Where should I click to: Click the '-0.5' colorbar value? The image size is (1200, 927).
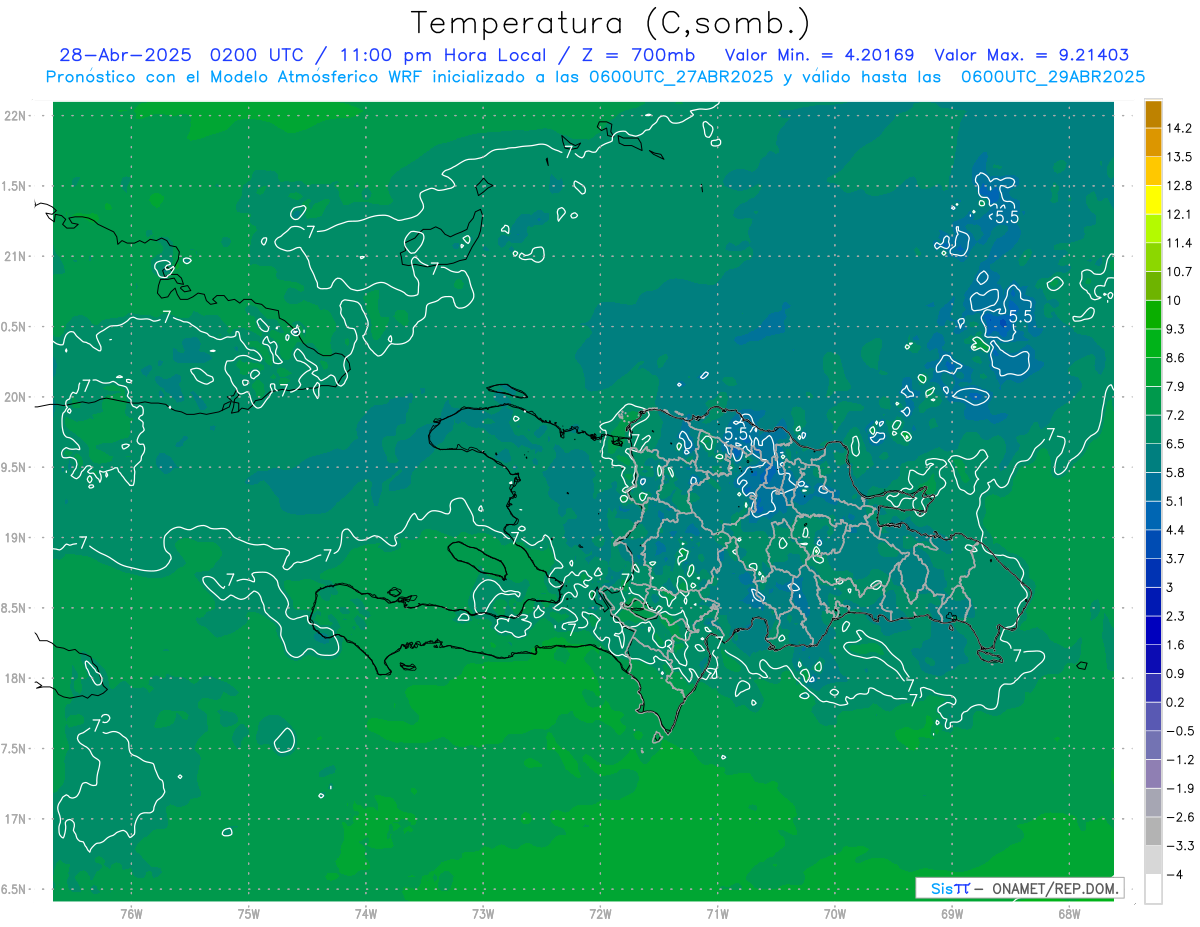pos(1180,731)
